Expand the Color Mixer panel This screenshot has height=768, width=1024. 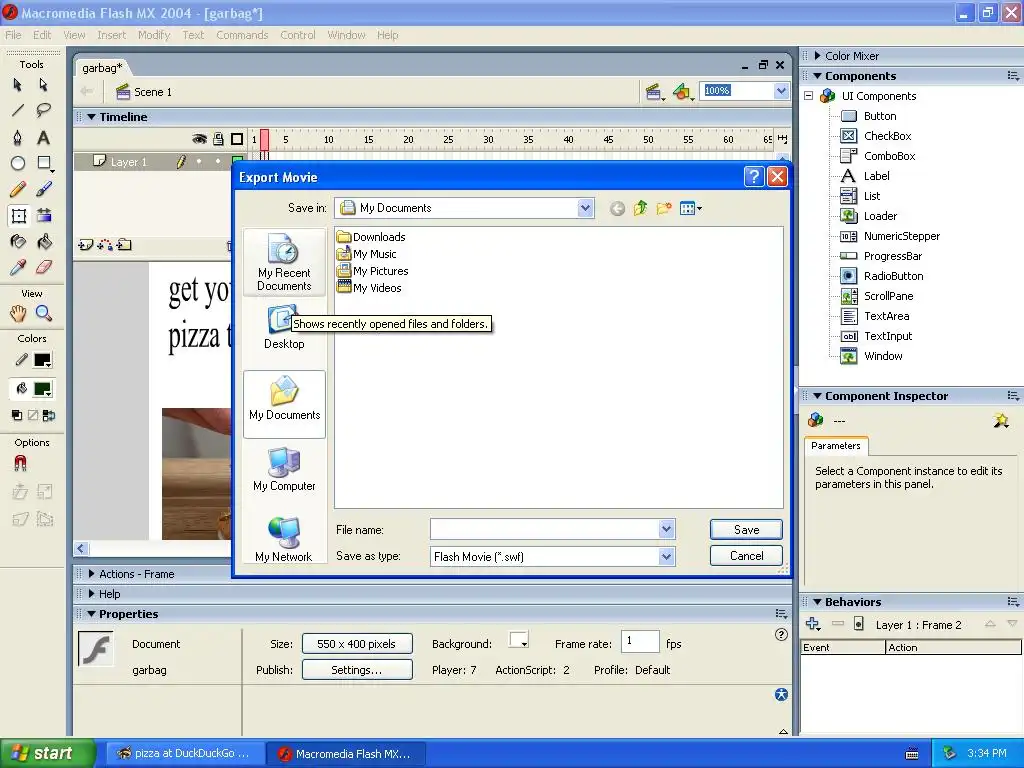(x=818, y=56)
